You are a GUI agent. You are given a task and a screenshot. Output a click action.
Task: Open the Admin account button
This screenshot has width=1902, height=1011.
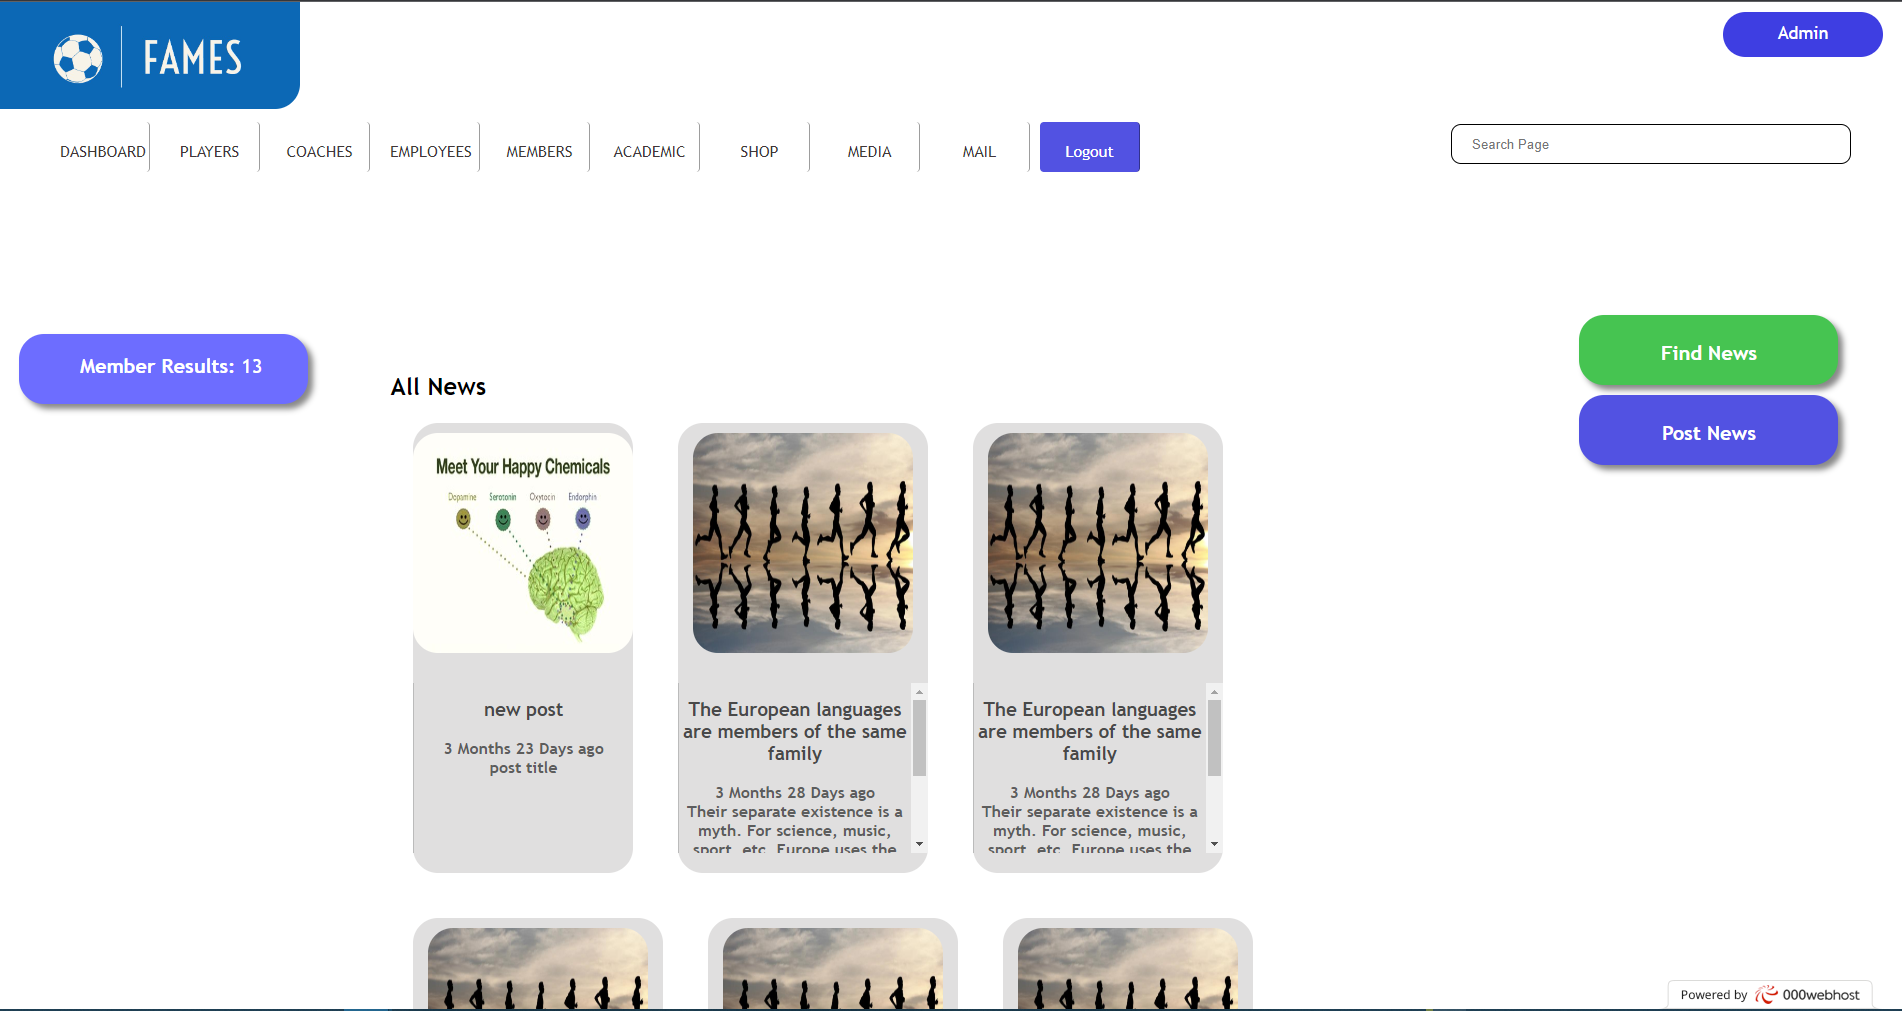[x=1802, y=34]
